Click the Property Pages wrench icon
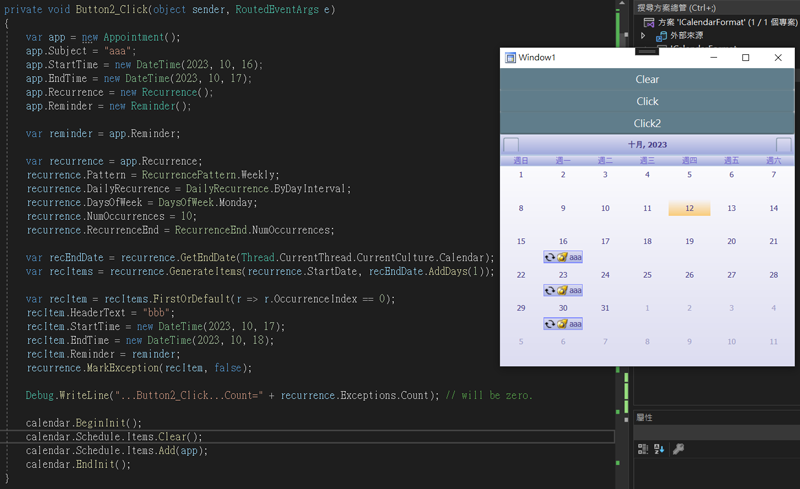 [x=678, y=449]
